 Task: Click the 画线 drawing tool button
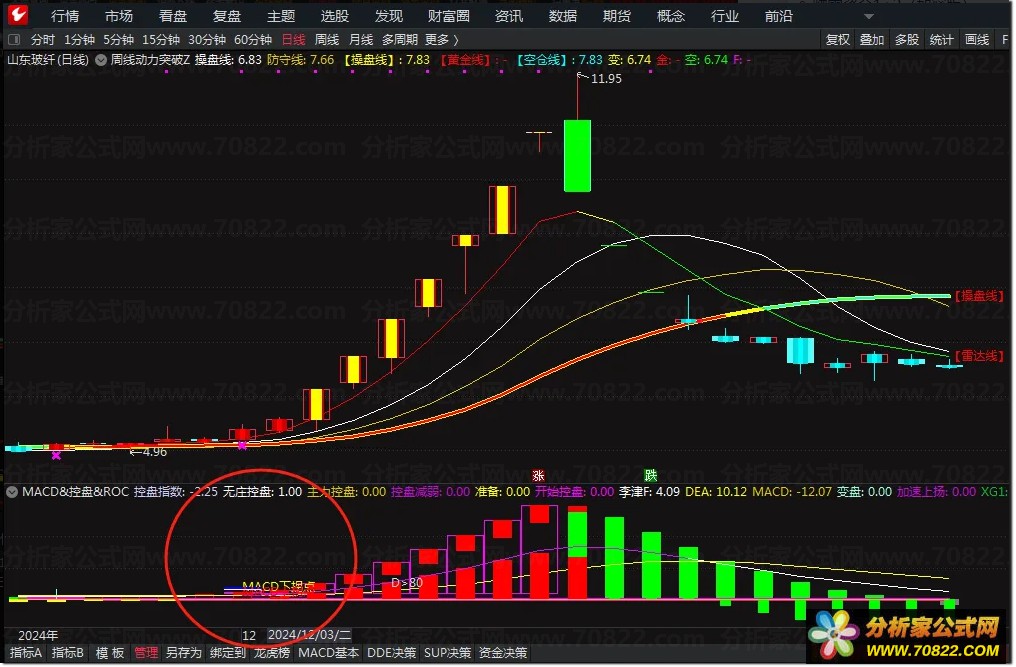(976, 40)
